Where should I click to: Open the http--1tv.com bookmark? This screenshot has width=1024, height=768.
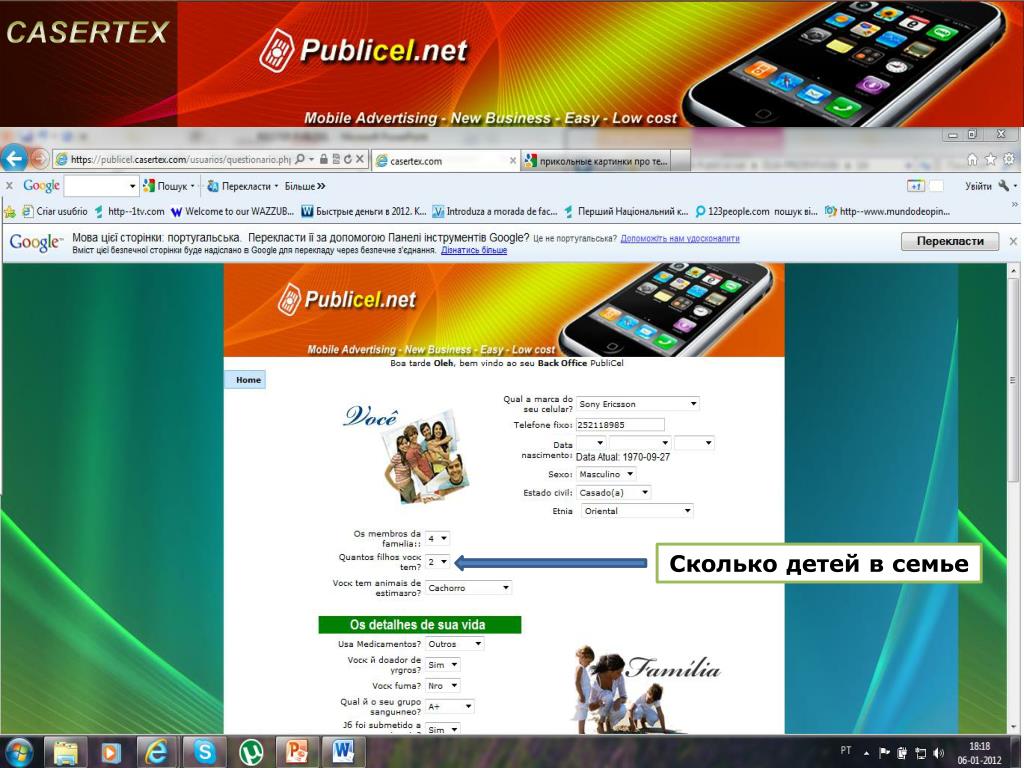click(x=129, y=212)
